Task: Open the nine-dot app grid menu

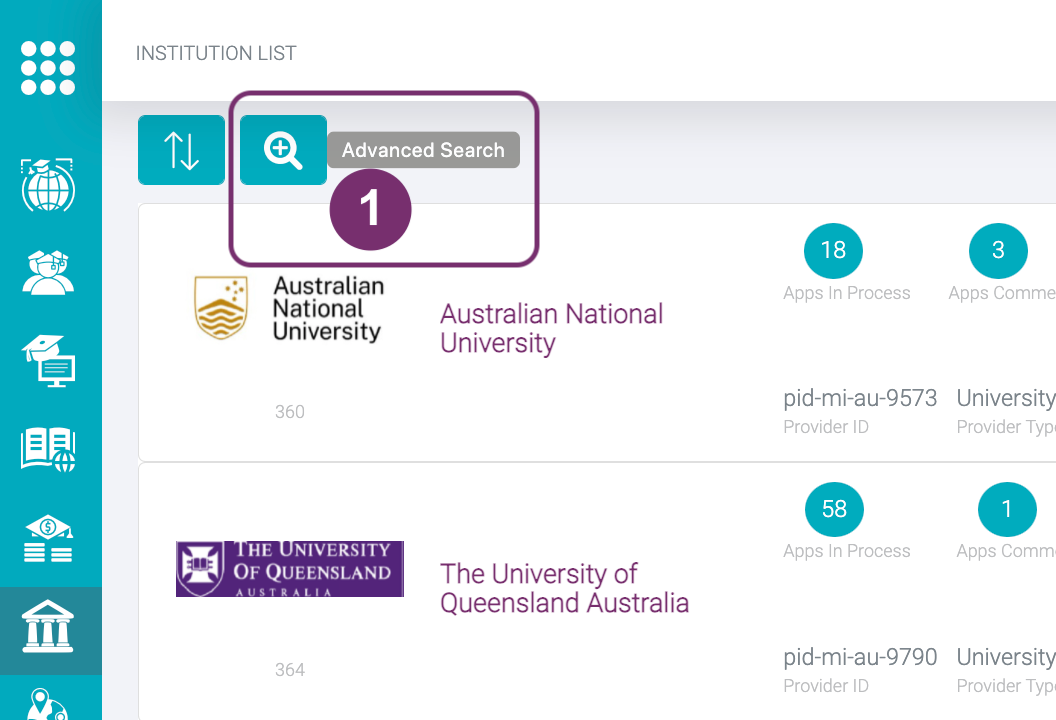Action: (x=48, y=68)
